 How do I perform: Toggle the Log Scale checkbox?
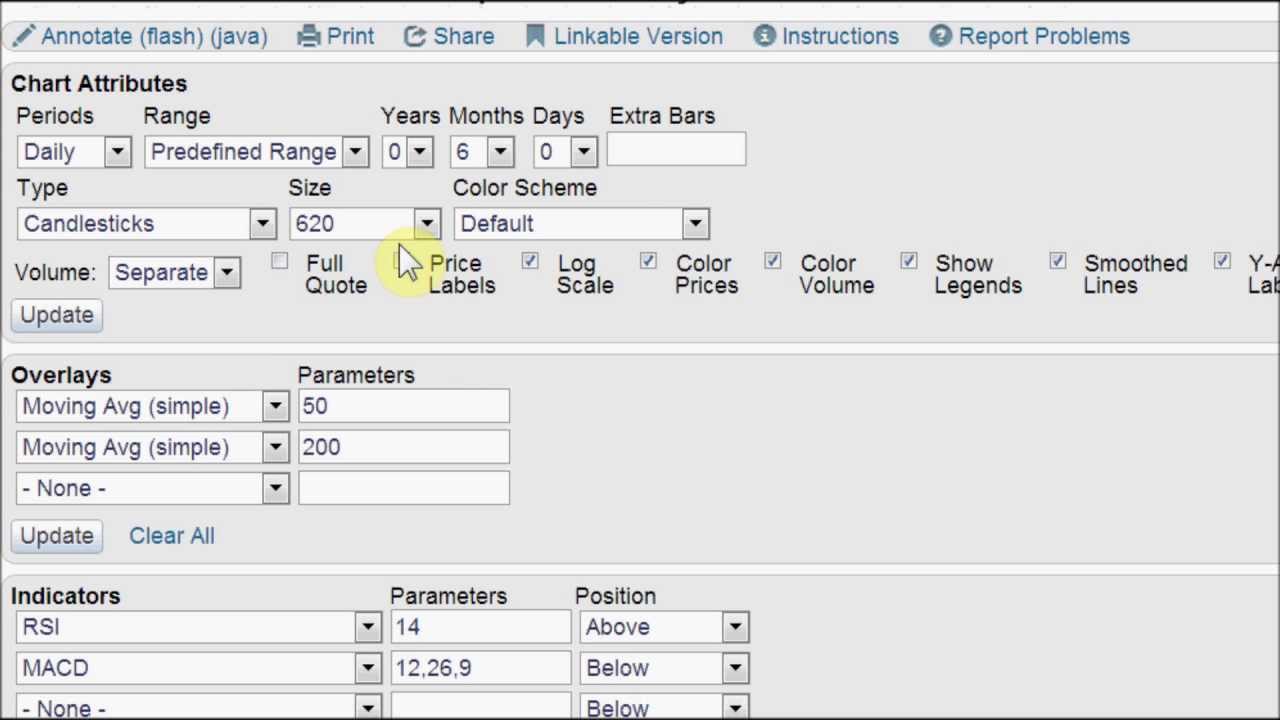(530, 262)
